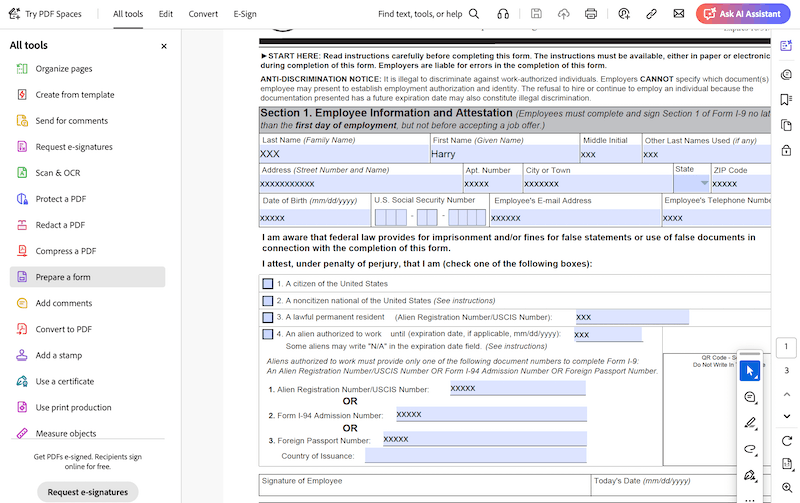The image size is (800, 503).
Task: Click the Foreign Passport Number field
Action: coord(485,439)
